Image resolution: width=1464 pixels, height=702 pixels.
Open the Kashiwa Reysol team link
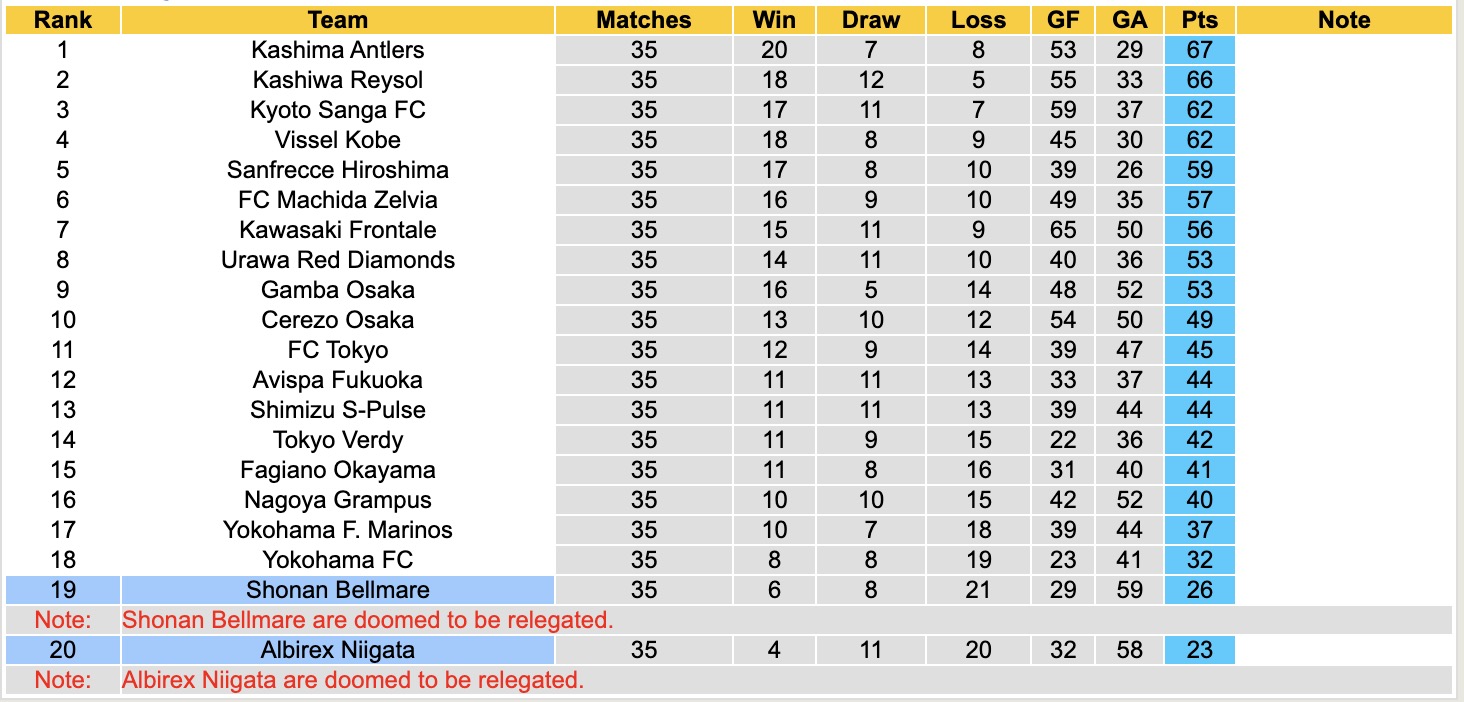click(x=338, y=80)
